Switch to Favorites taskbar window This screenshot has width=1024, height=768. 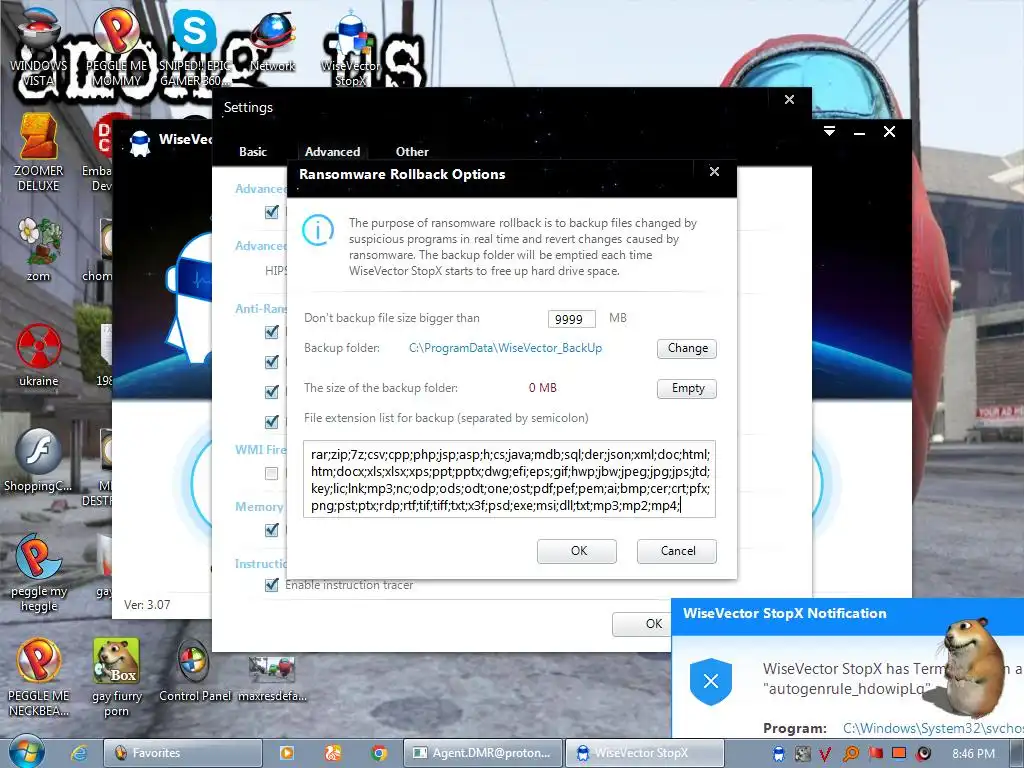pos(183,753)
